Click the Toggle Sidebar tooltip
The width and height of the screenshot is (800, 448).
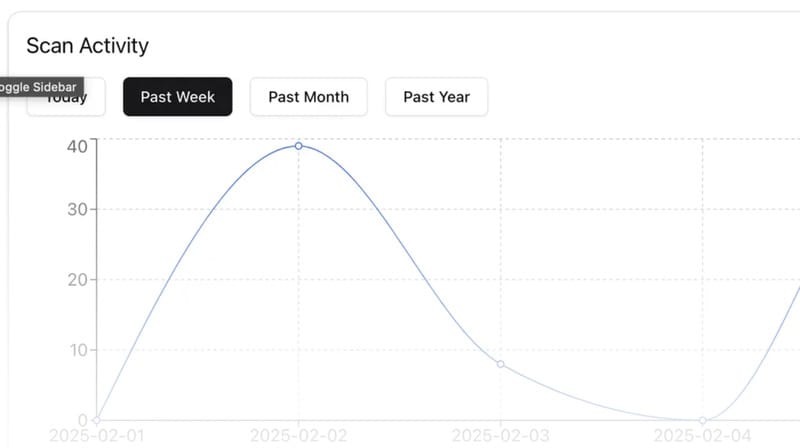(38, 87)
